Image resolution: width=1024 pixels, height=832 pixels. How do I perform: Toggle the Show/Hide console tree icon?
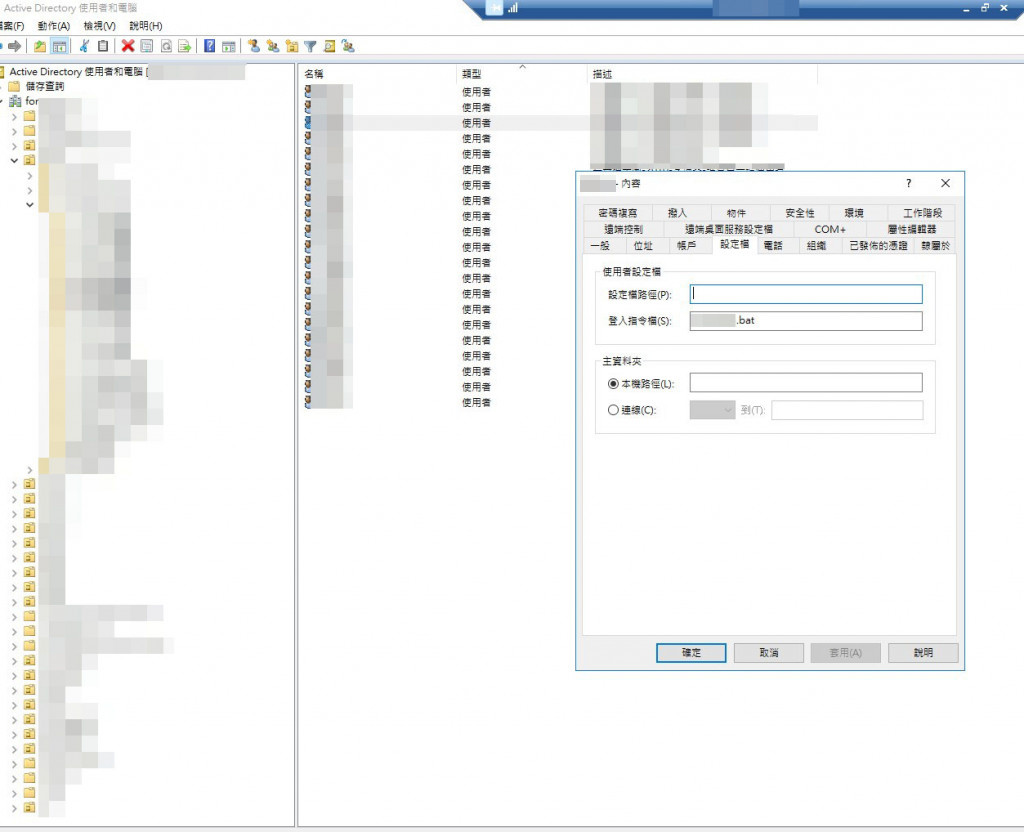click(59, 46)
